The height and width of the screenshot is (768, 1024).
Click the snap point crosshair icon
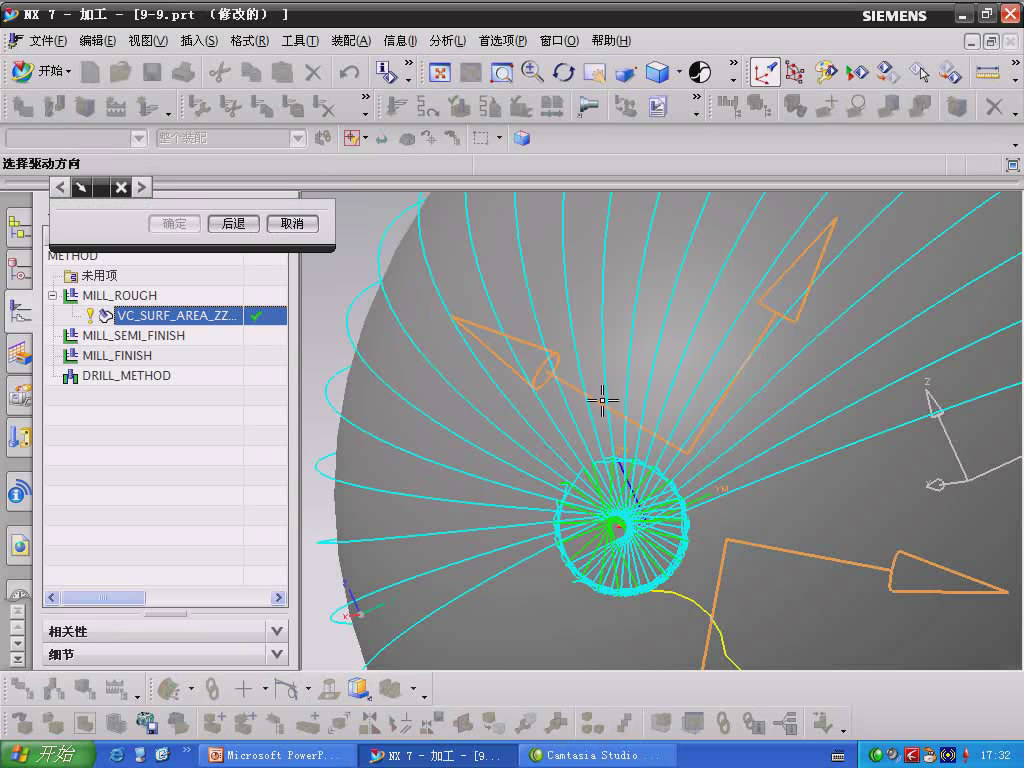[351, 138]
